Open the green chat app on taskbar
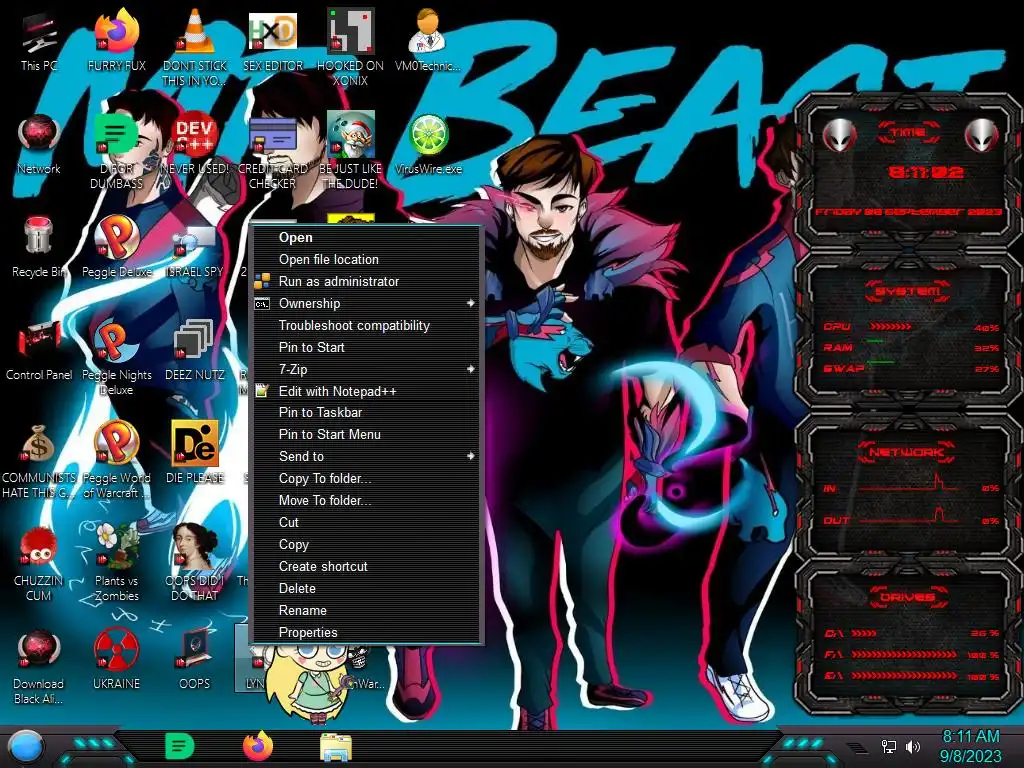 tap(180, 747)
